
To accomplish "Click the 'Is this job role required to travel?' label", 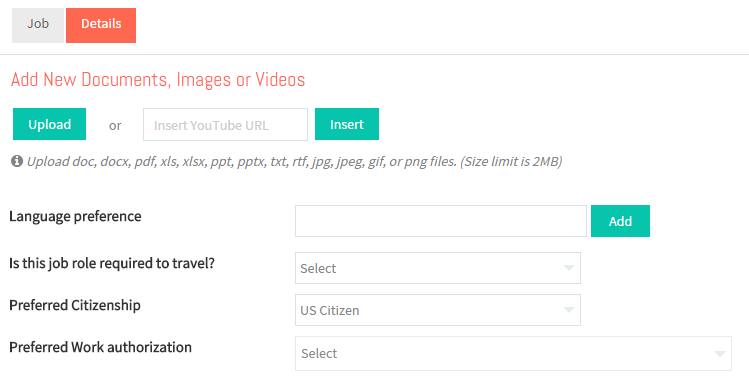I will 112,263.
